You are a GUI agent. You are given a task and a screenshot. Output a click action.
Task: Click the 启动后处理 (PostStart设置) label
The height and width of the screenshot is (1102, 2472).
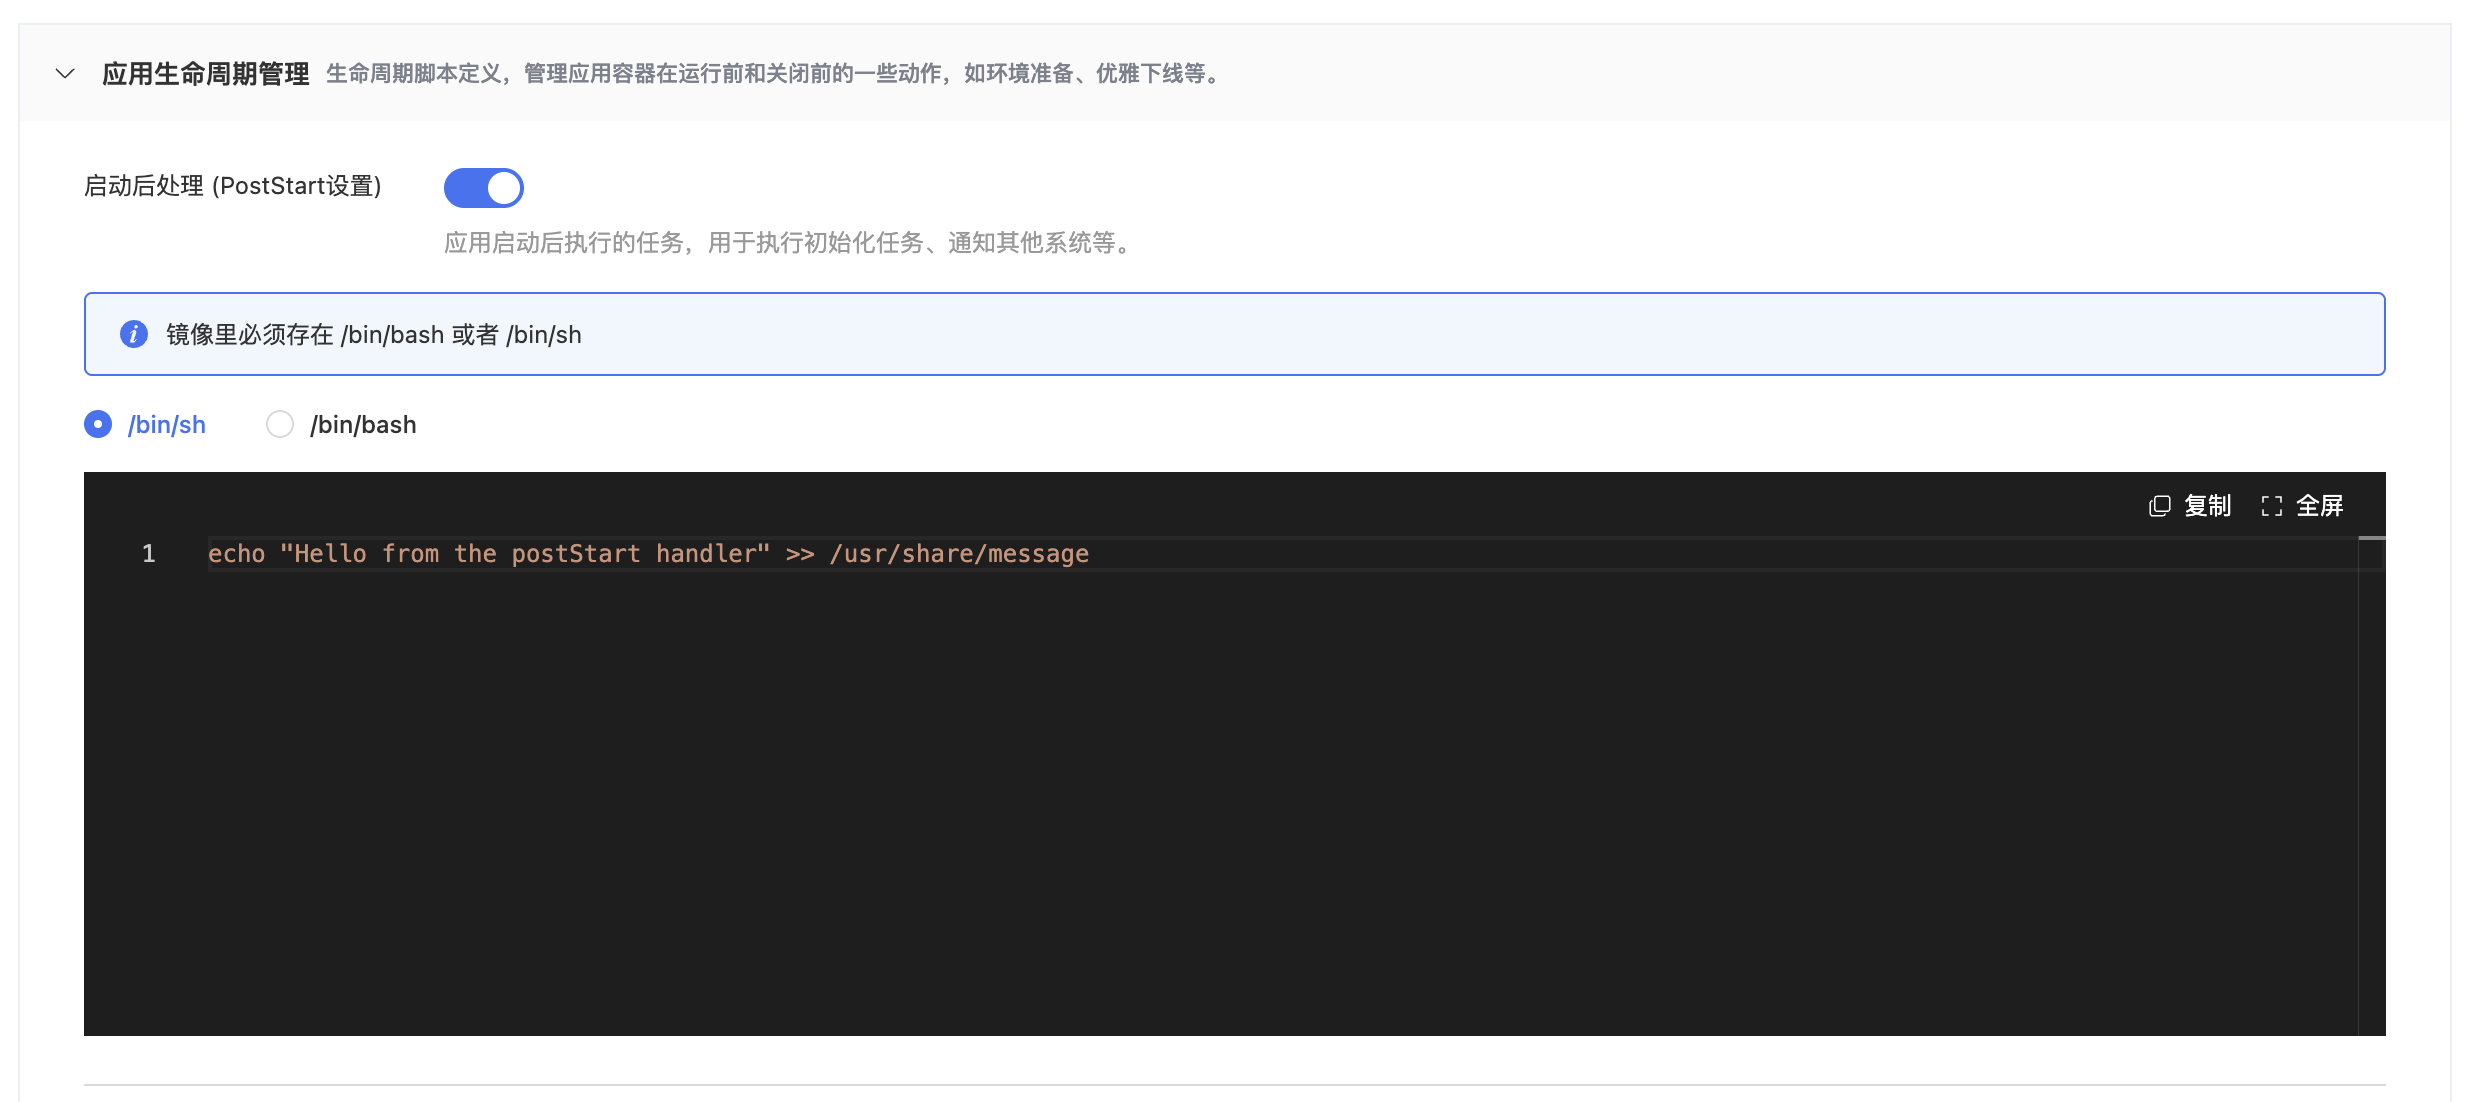(233, 186)
